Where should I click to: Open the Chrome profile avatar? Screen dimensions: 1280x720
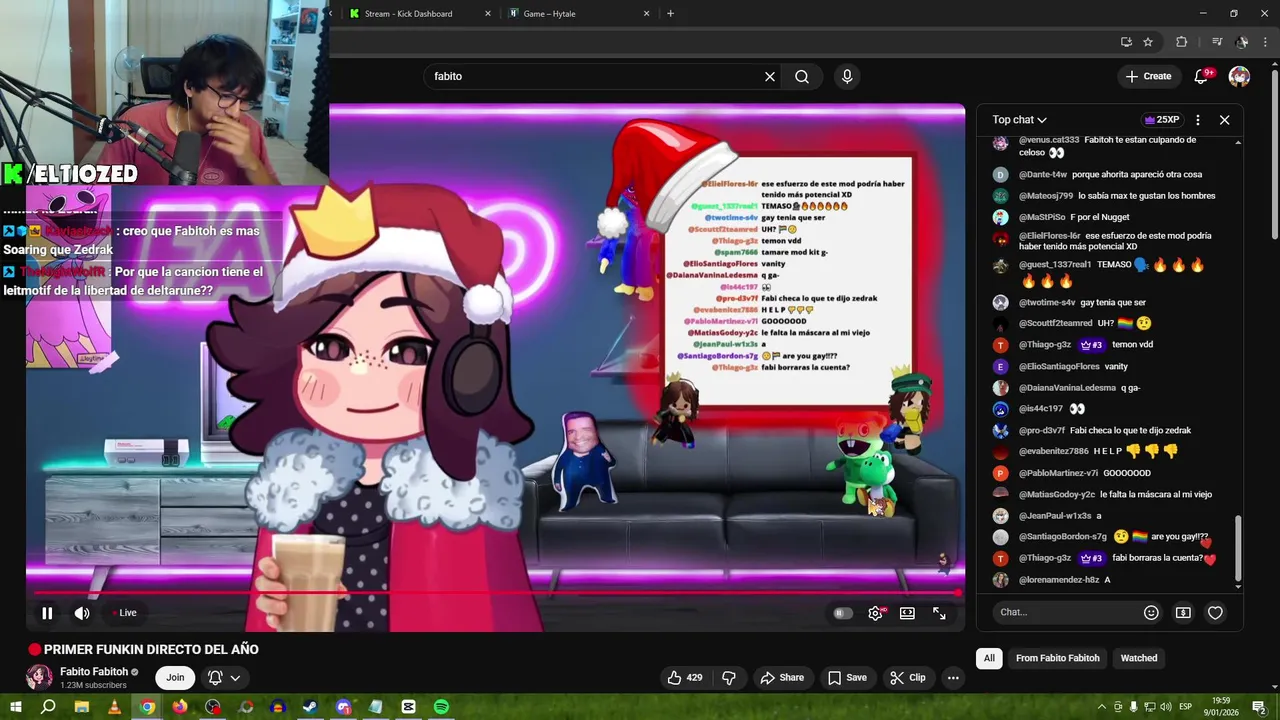tap(1241, 42)
